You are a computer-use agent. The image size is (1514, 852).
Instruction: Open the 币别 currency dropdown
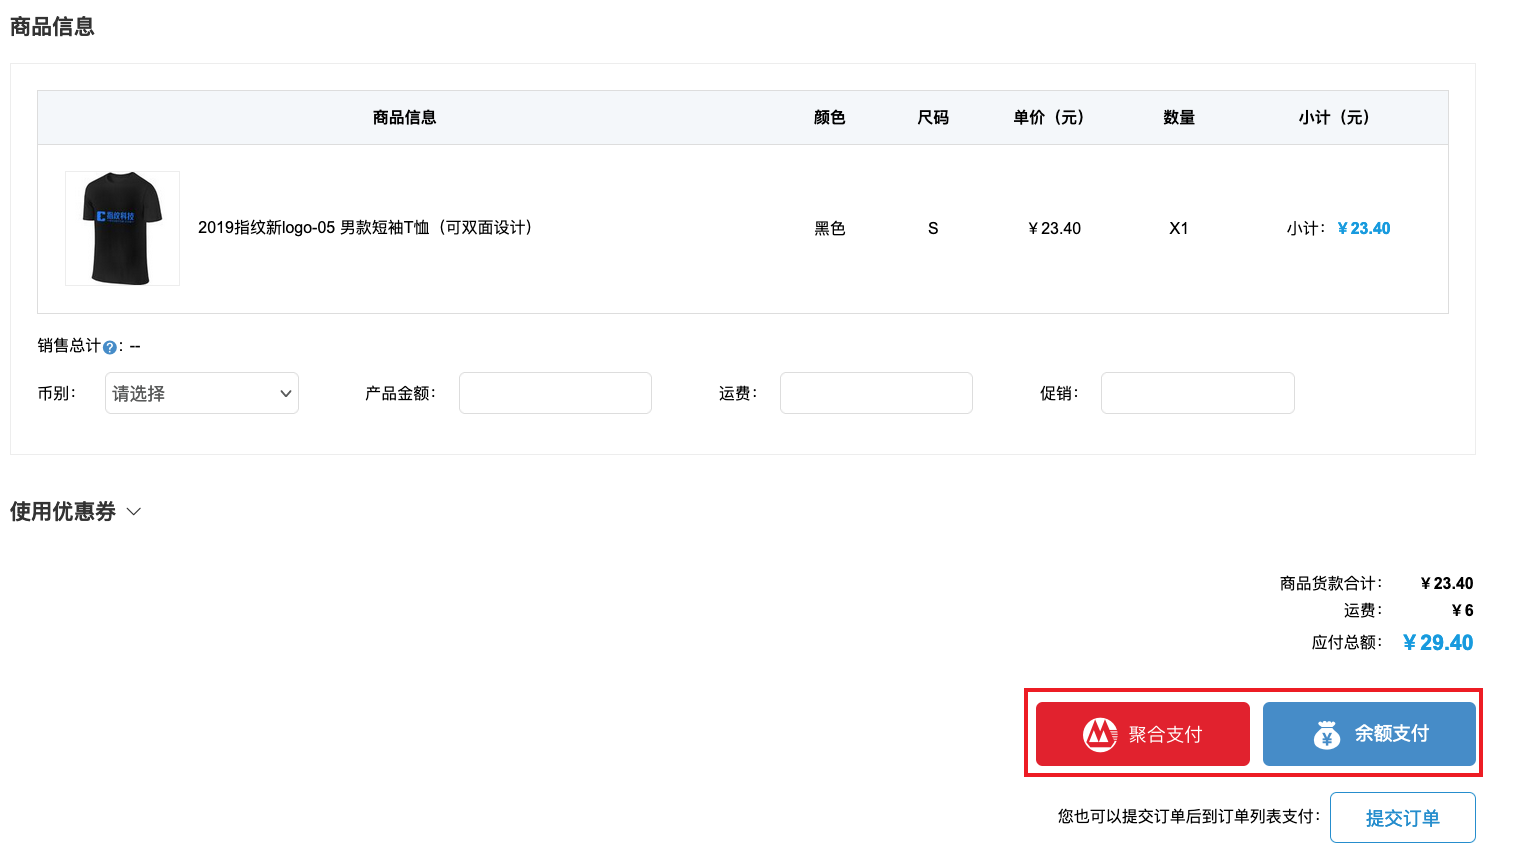201,393
